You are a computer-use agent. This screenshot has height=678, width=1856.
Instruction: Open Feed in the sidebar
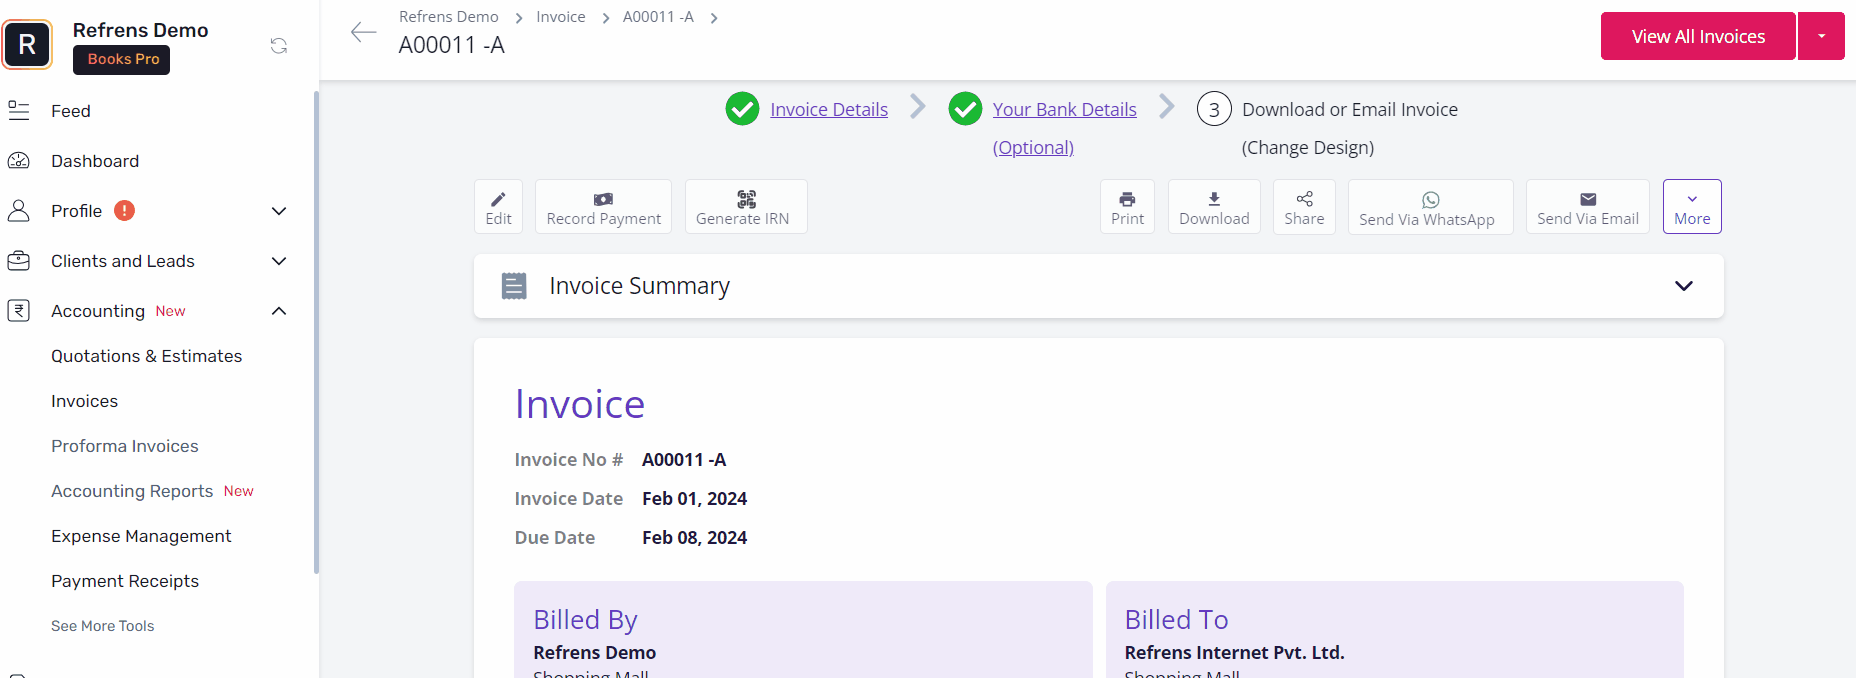pyautogui.click(x=71, y=111)
